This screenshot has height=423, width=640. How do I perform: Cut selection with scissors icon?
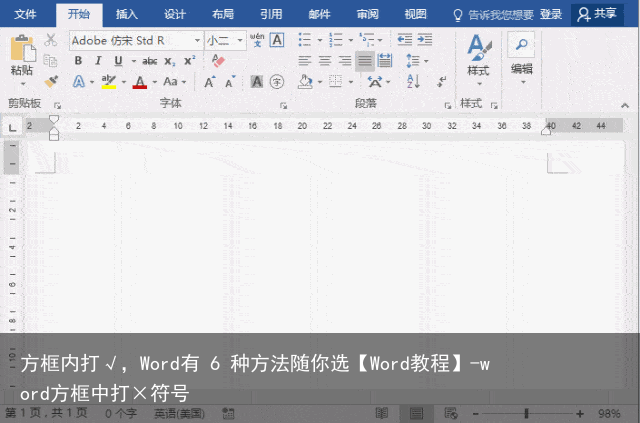(x=51, y=40)
